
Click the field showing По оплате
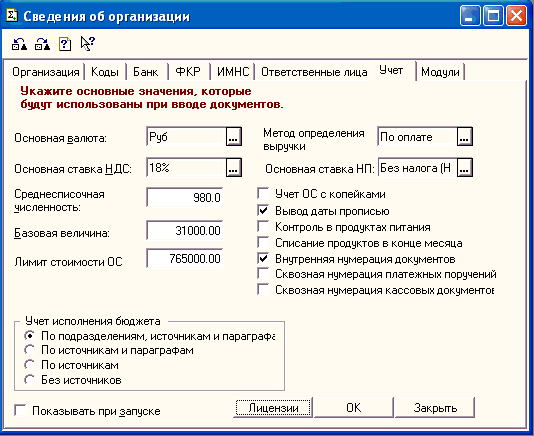(x=417, y=137)
